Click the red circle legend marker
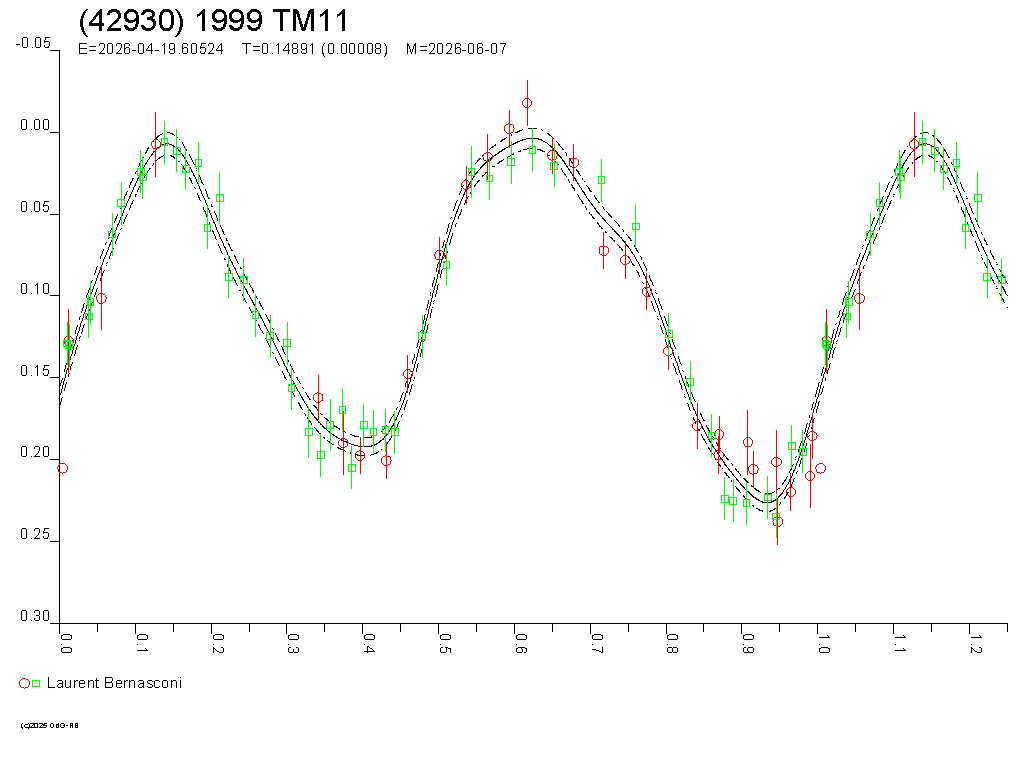1024x768 pixels. pyautogui.click(x=24, y=683)
